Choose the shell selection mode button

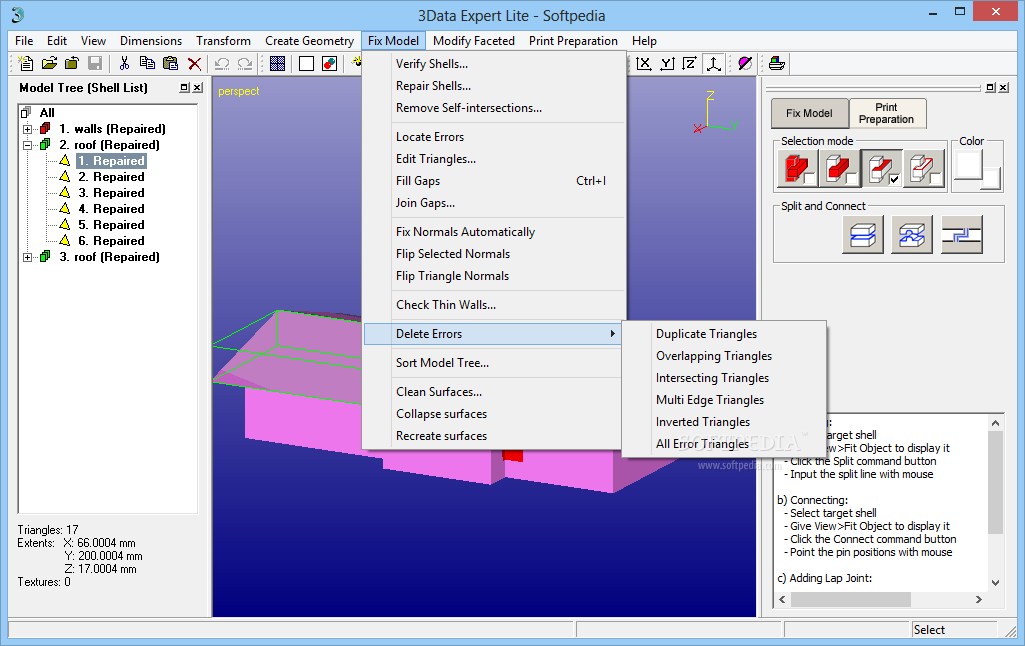pyautogui.click(x=839, y=169)
